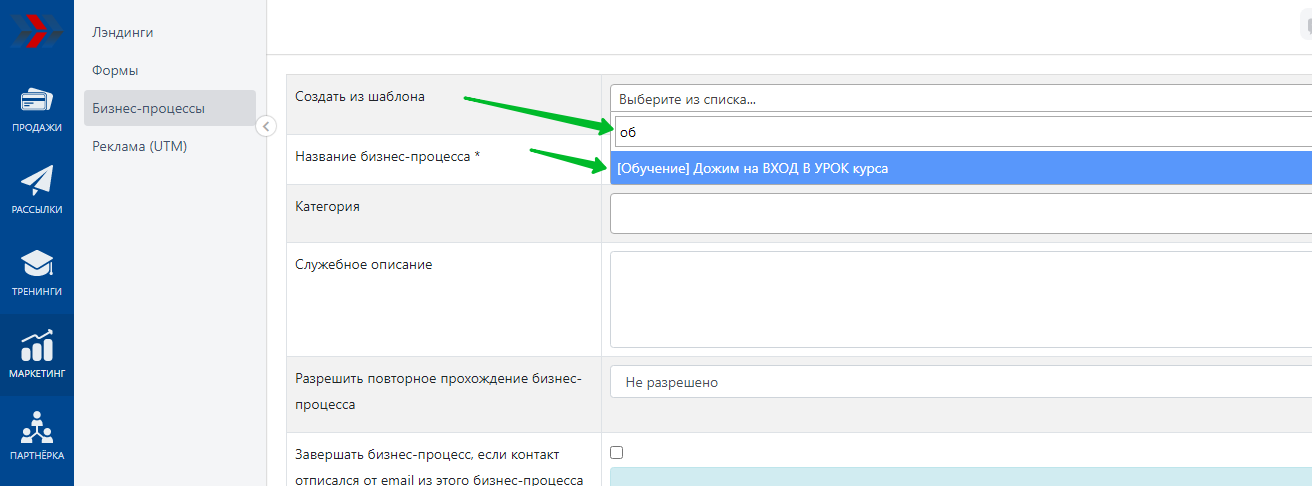Screen dimensions: 1312x486
Task: Select Бизнес-процессы menu item
Action: pyautogui.click(x=148, y=108)
